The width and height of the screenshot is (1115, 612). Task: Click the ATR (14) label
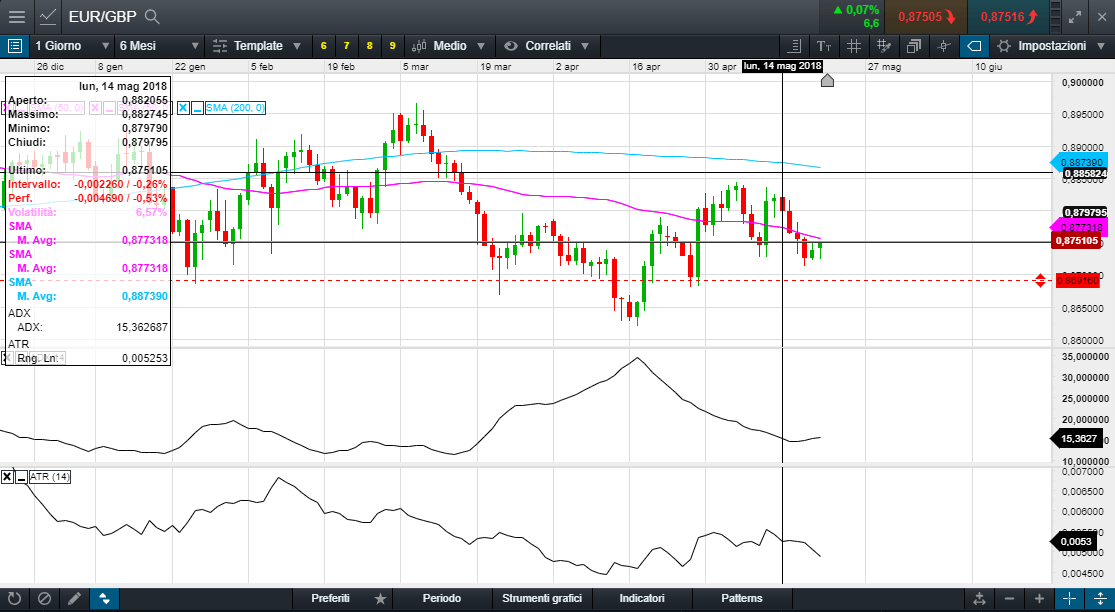tap(50, 477)
